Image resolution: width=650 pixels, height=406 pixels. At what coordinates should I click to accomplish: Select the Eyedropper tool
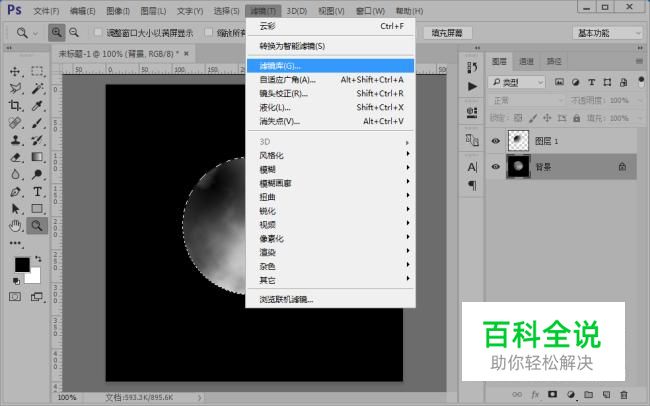[37, 106]
